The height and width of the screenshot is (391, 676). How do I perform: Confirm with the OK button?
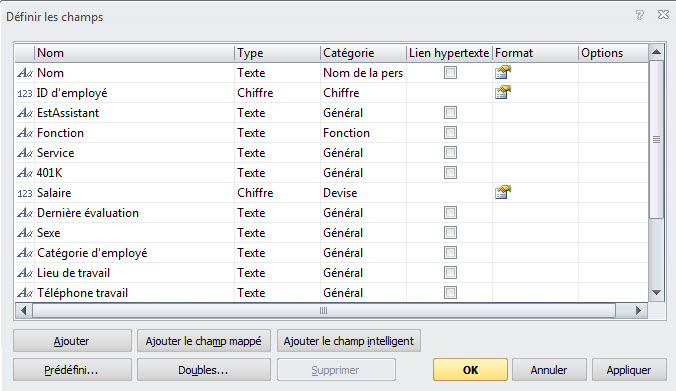tap(470, 370)
